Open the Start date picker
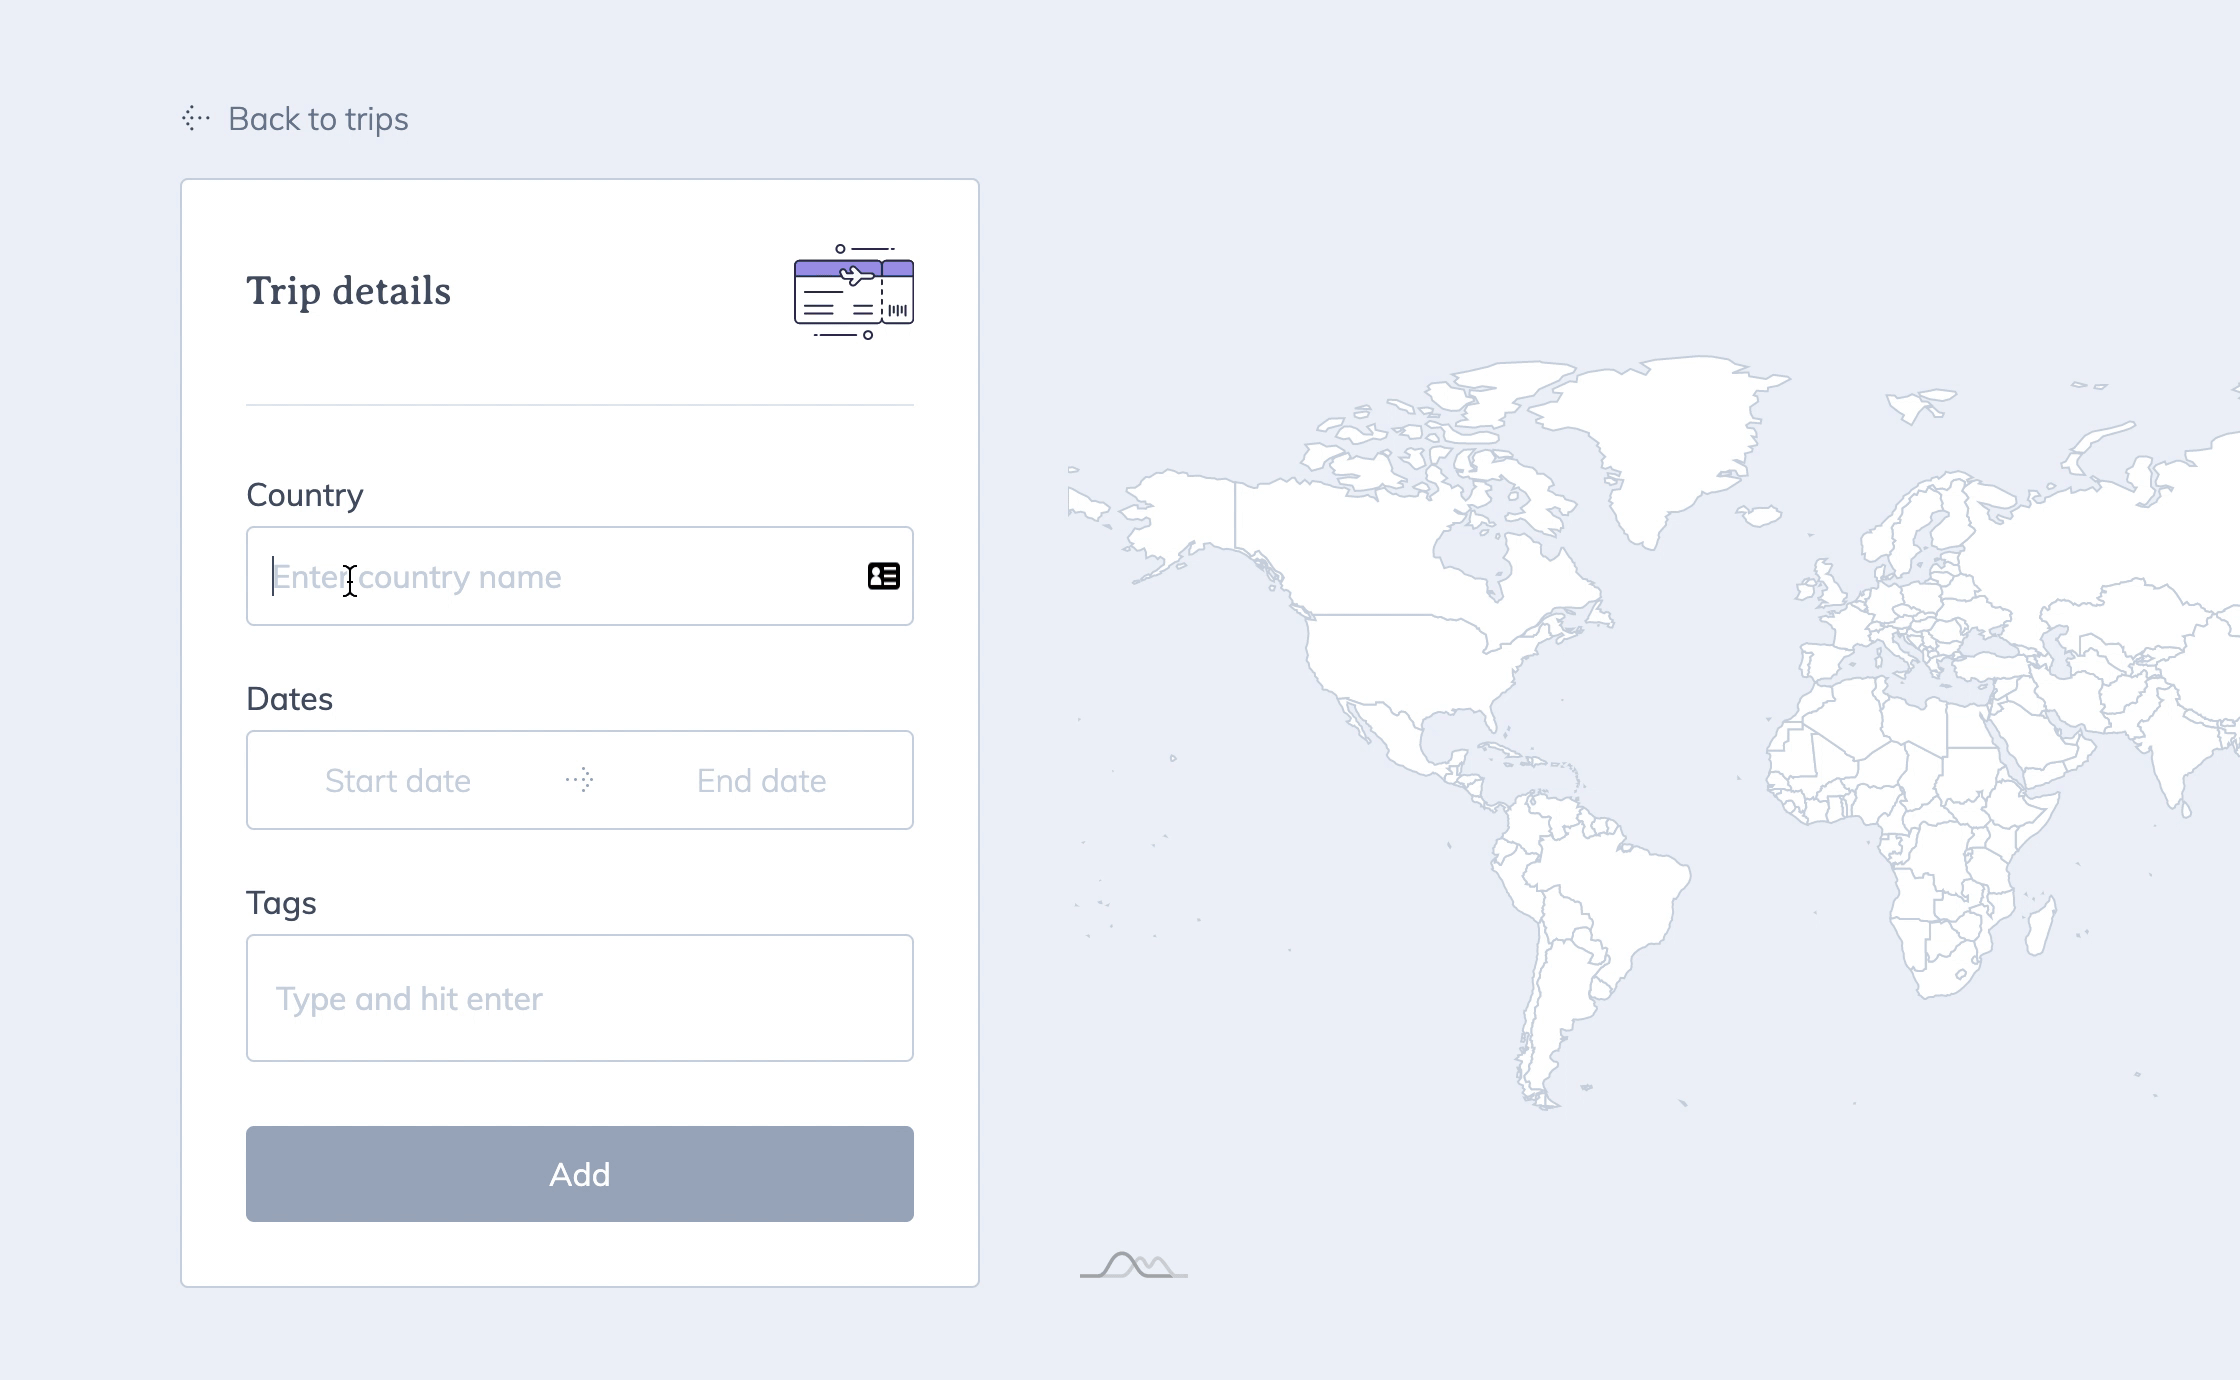2240x1380 pixels. (x=397, y=780)
